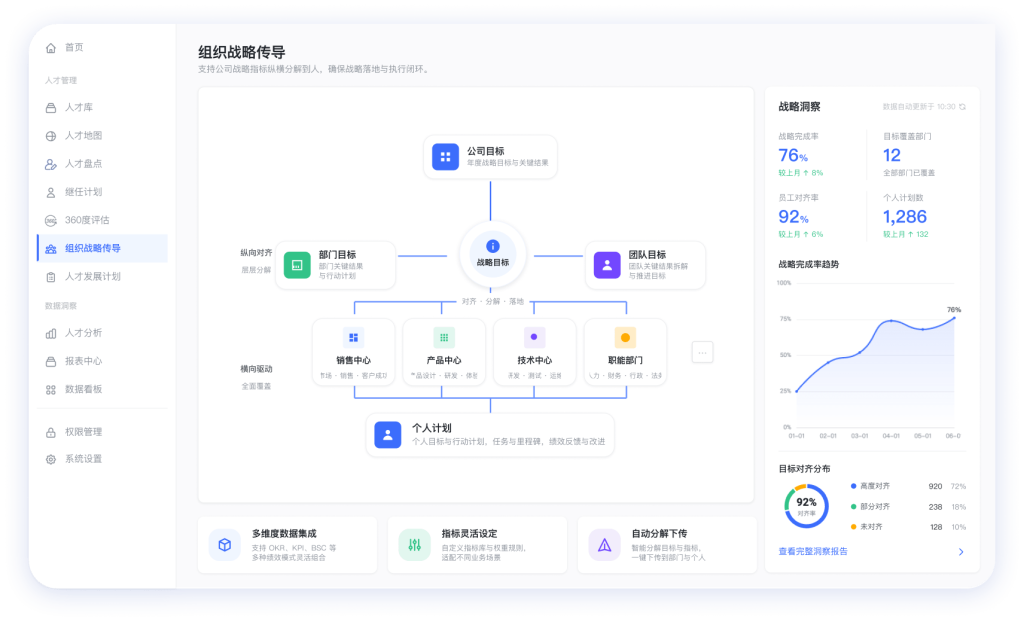The image size is (1024, 622).
Task: Click the 76% point on trend chart
Action: [x=954, y=318]
